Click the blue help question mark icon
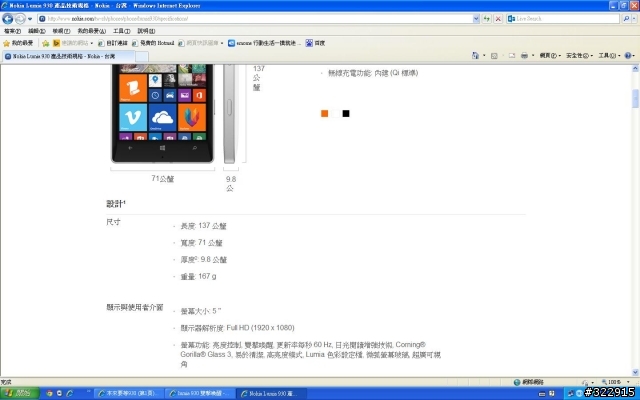This screenshot has width=640, height=400. click(628, 56)
